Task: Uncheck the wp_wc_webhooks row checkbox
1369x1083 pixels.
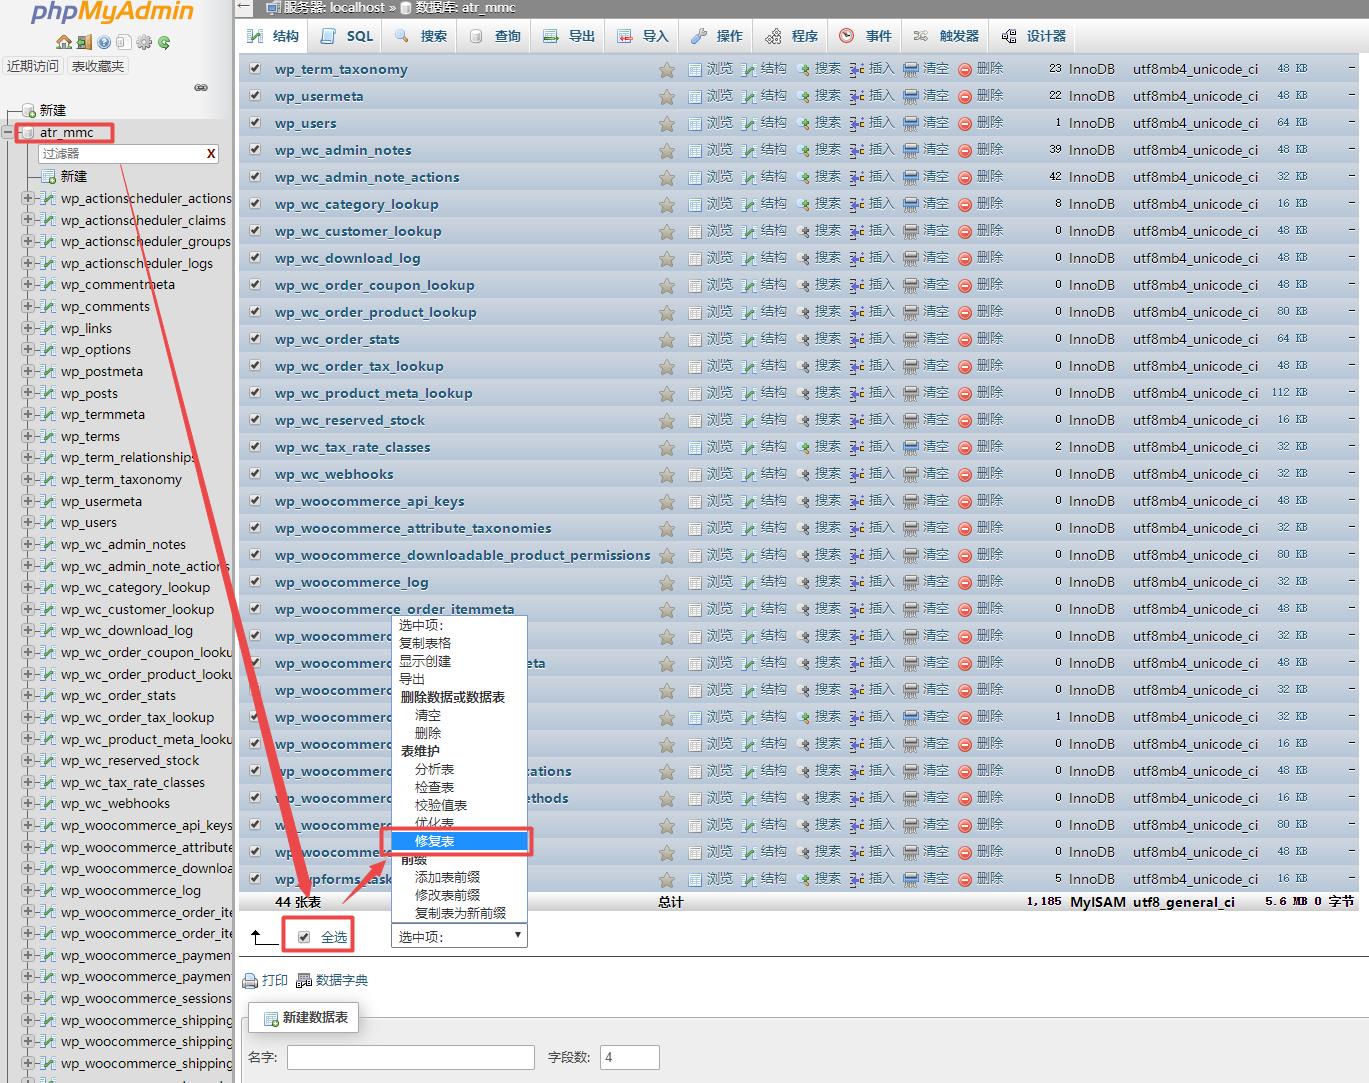Action: [254, 474]
